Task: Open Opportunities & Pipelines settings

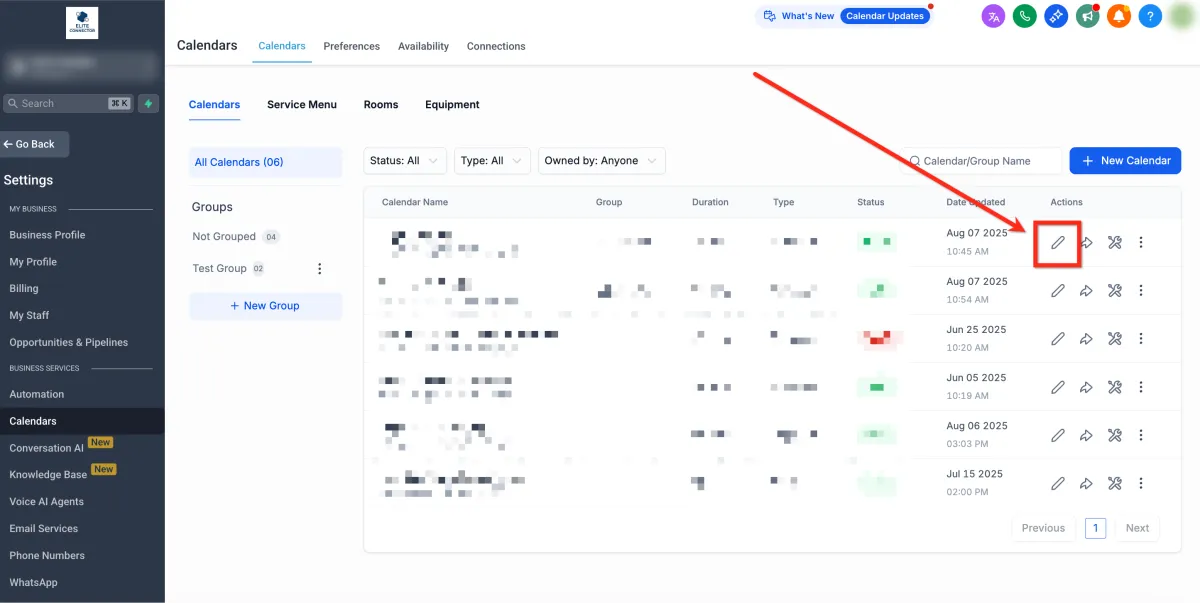Action: point(69,342)
